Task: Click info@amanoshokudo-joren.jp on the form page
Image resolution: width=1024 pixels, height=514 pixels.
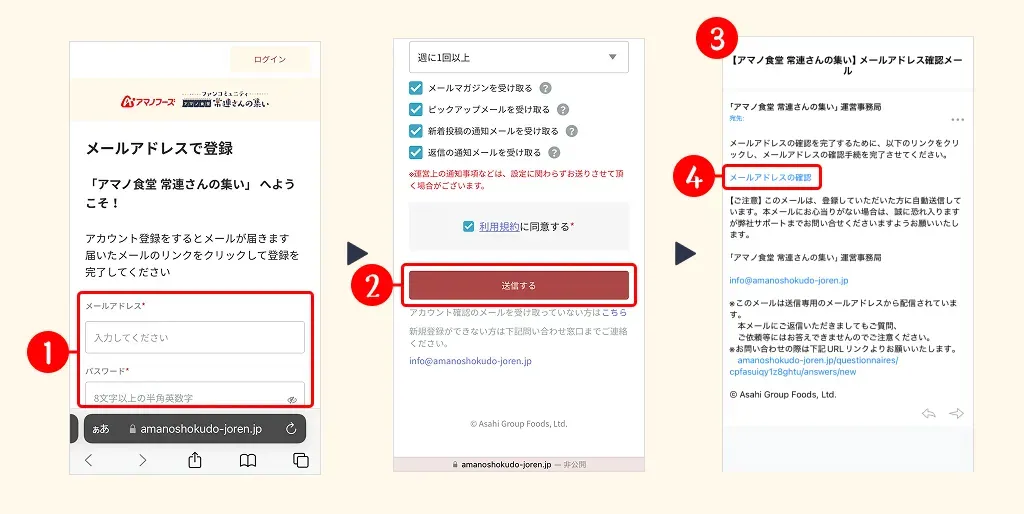Action: 470,361
